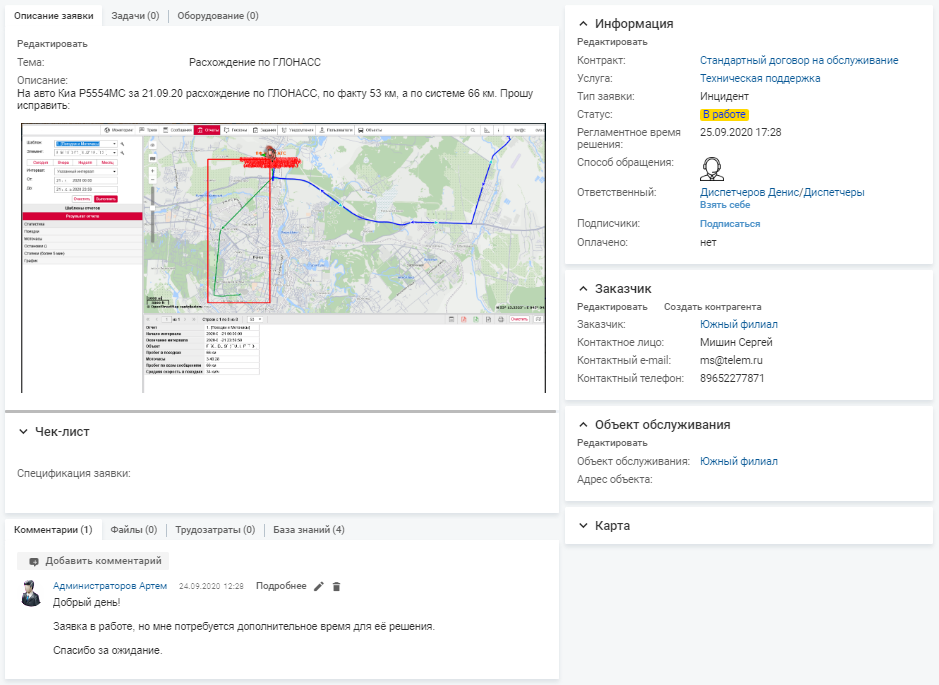This screenshot has height=685, width=939.
Task: Click Редактировать in the Информация panel
Action: 612,42
